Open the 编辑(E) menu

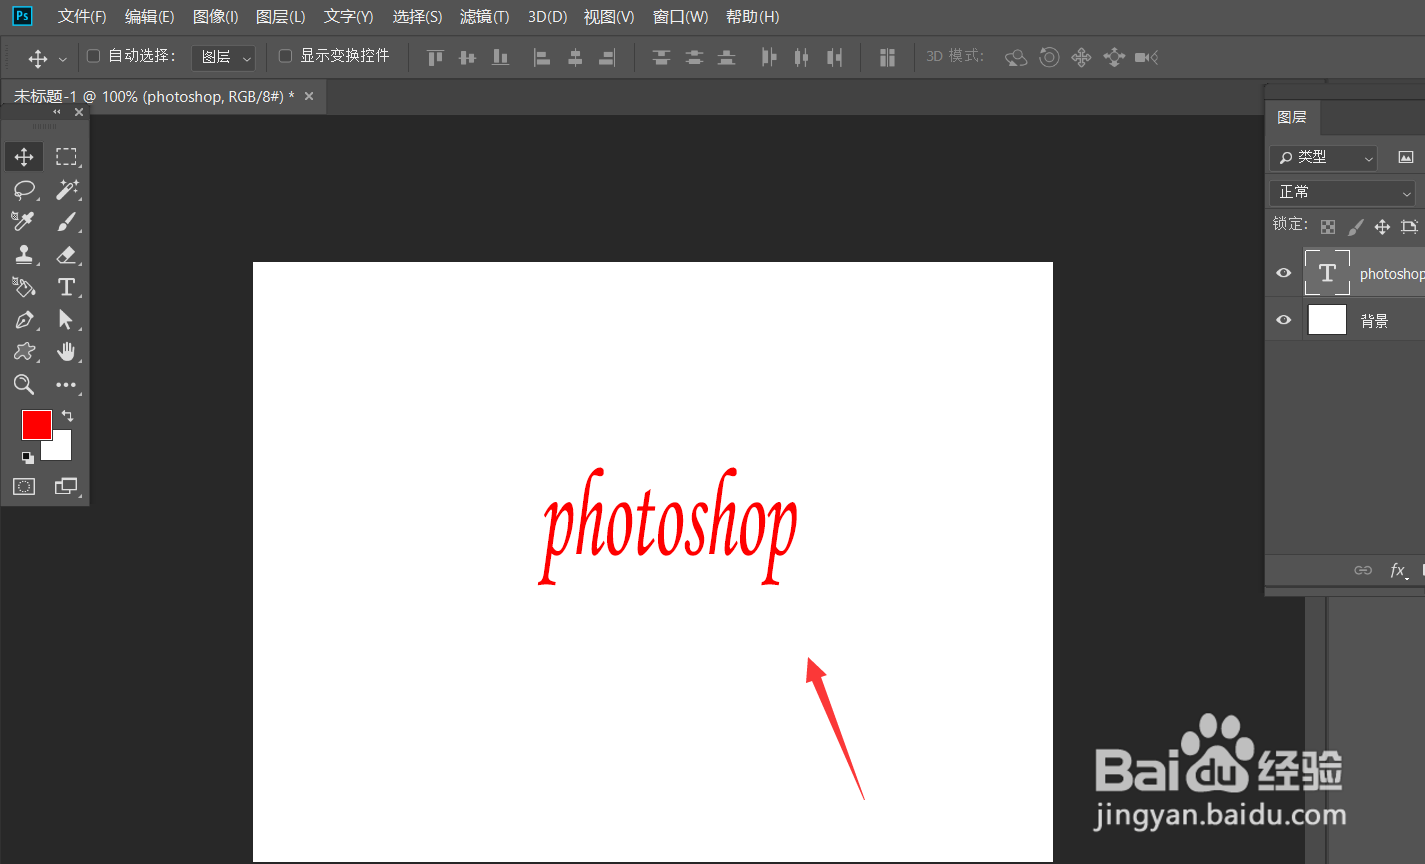coord(149,17)
